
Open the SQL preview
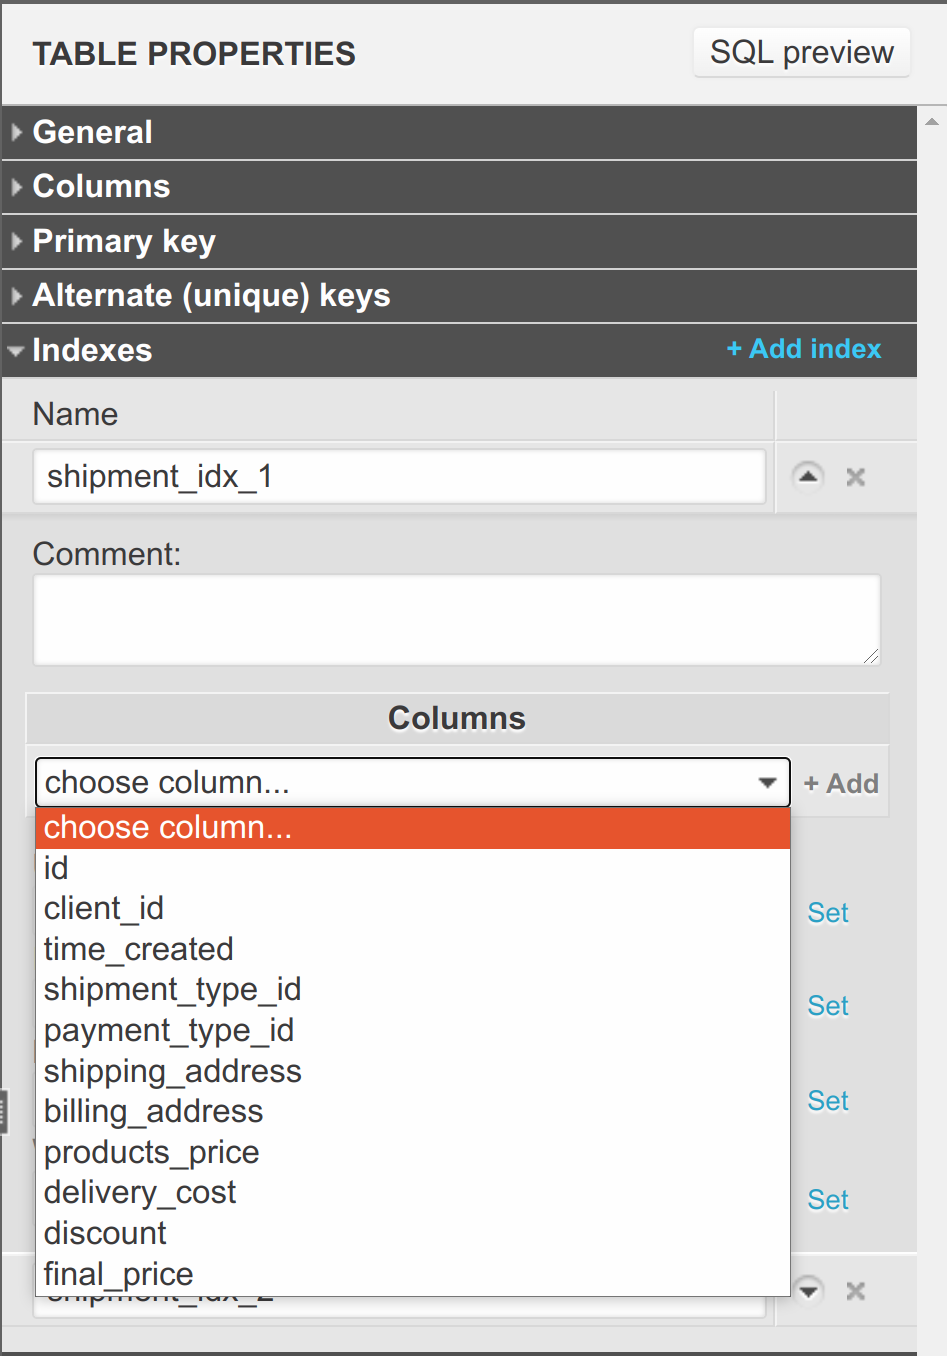[x=801, y=52]
